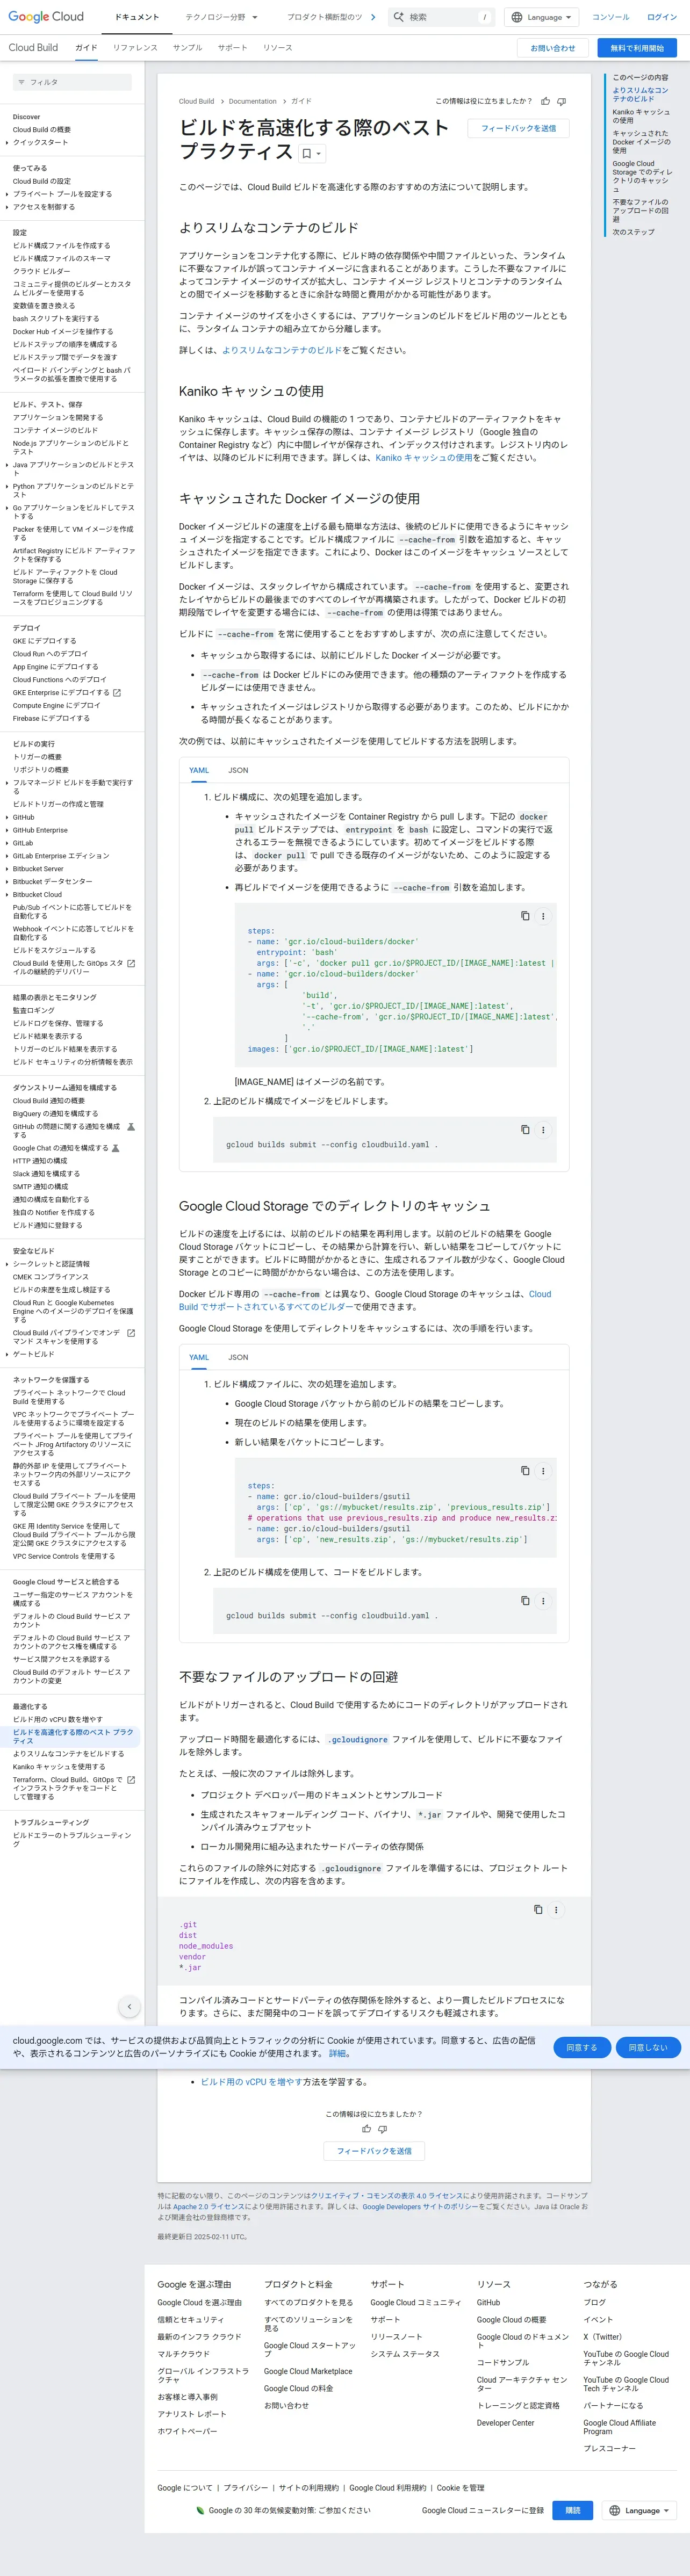The image size is (690, 2576).
Task: Click the filter icon in sidebar
Action: pyautogui.click(x=20, y=82)
